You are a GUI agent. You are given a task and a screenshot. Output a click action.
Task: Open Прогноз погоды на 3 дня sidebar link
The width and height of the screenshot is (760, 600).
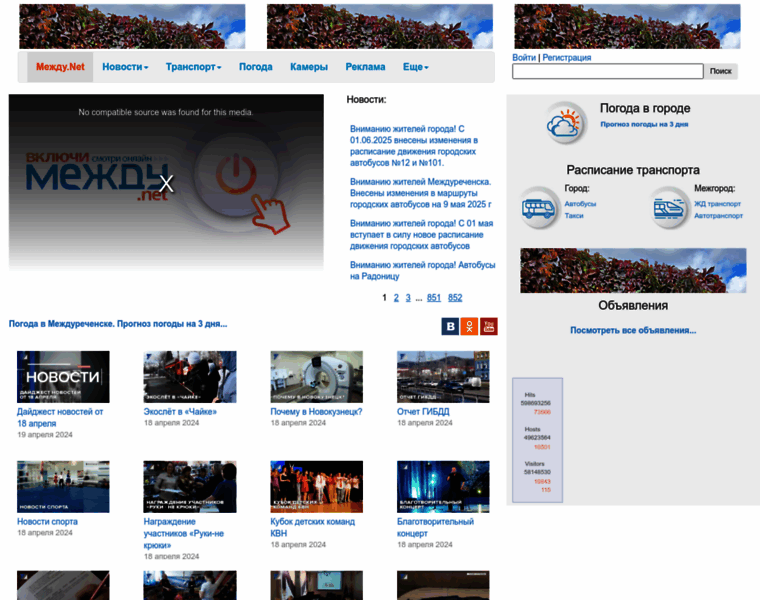point(644,124)
